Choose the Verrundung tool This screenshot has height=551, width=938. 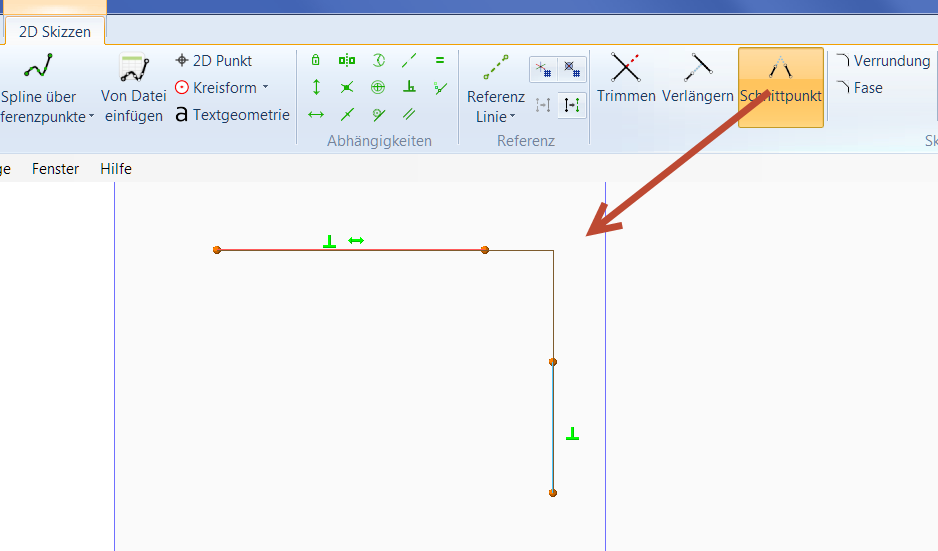tap(883, 60)
